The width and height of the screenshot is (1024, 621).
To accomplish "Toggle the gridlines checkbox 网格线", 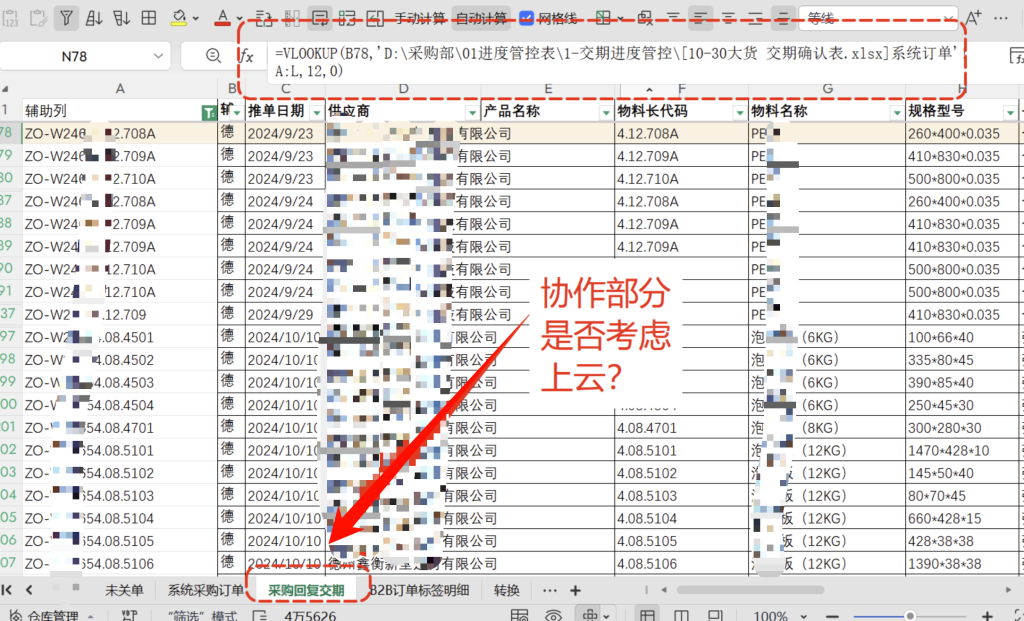I will [526, 18].
